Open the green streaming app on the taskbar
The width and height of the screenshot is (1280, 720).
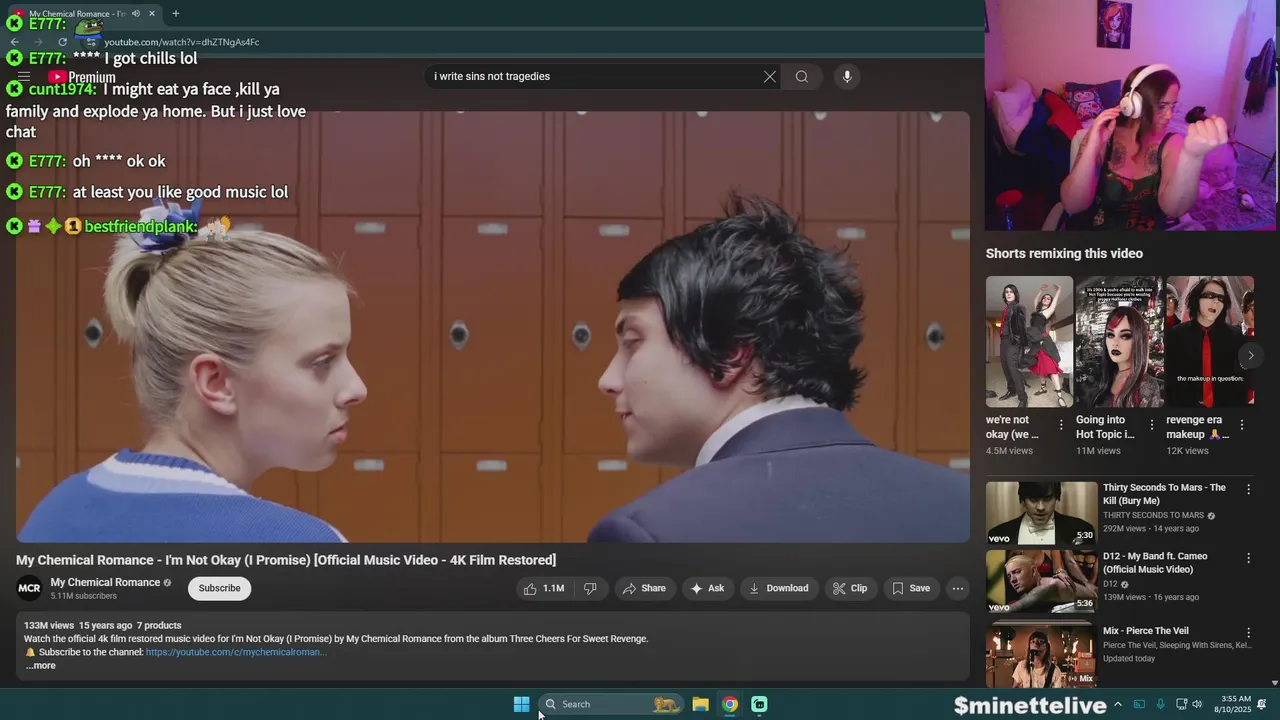(x=759, y=704)
